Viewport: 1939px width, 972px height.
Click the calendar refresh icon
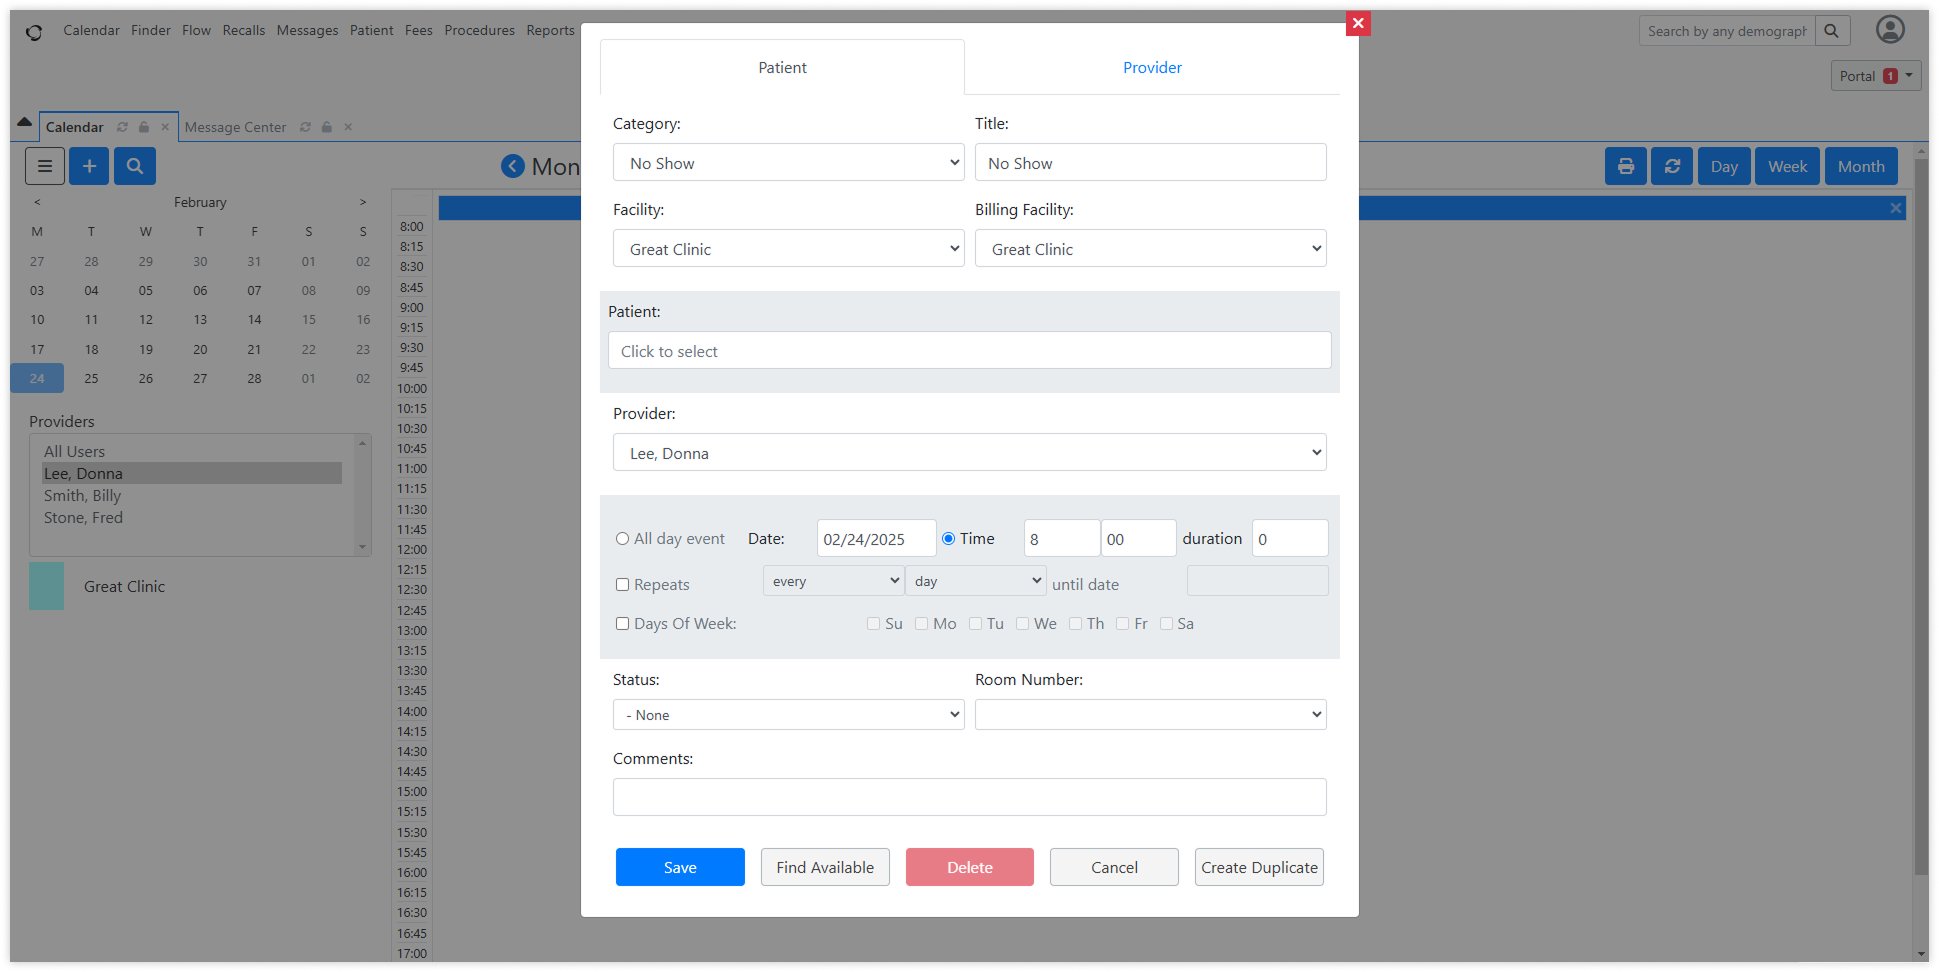click(1672, 166)
